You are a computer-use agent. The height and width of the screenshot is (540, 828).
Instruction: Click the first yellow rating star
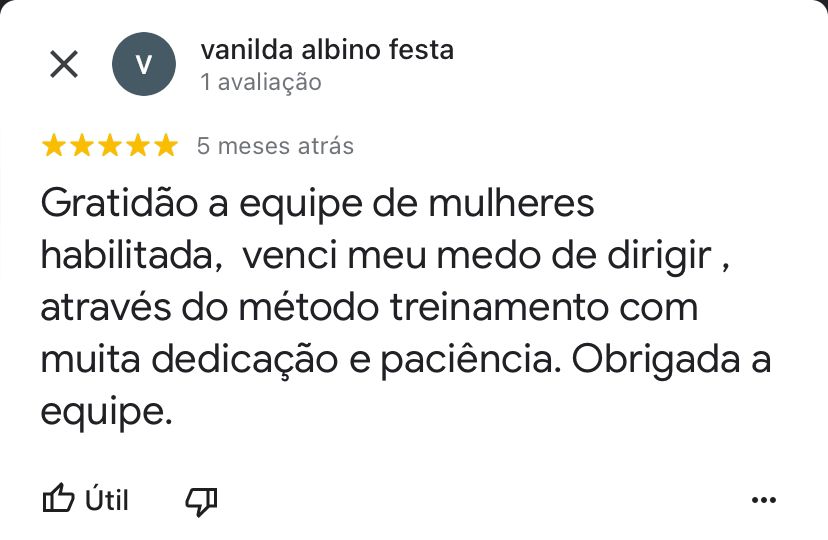pyautogui.click(x=54, y=146)
